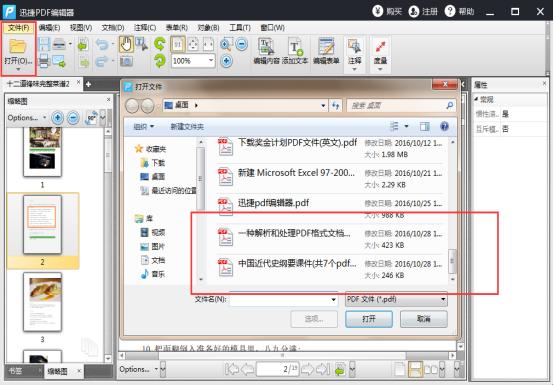Click the marquee zoom magnifier icon
554x386 pixels.
click(226, 44)
